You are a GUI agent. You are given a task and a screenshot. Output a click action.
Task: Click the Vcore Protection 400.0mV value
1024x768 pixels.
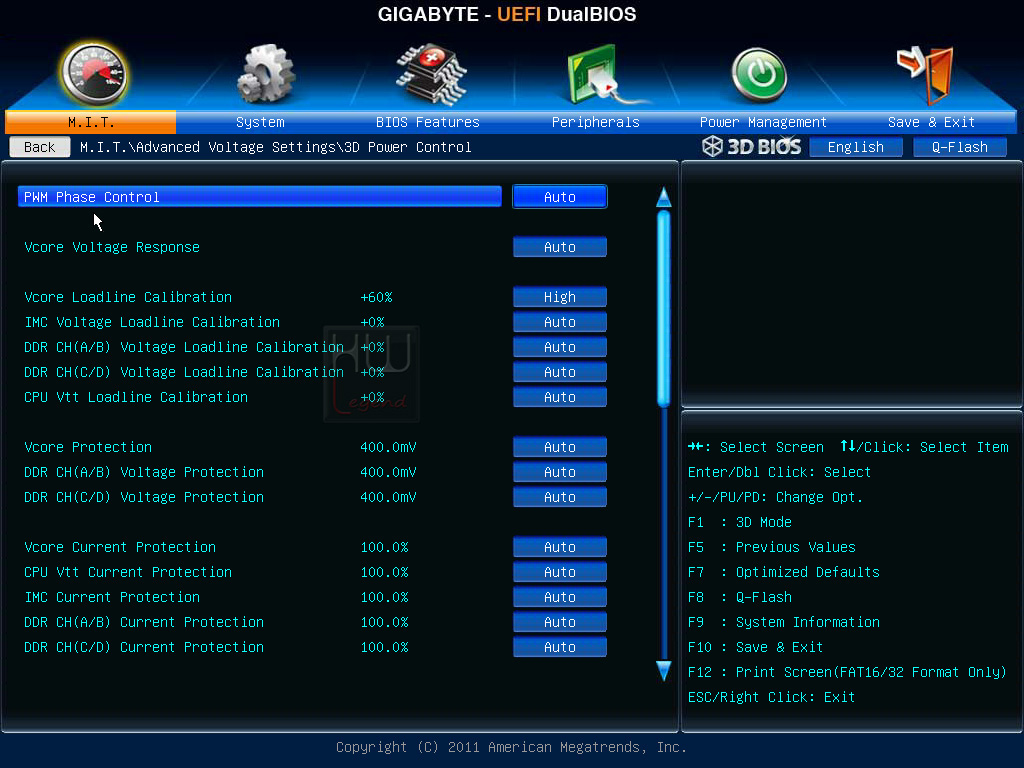(388, 447)
